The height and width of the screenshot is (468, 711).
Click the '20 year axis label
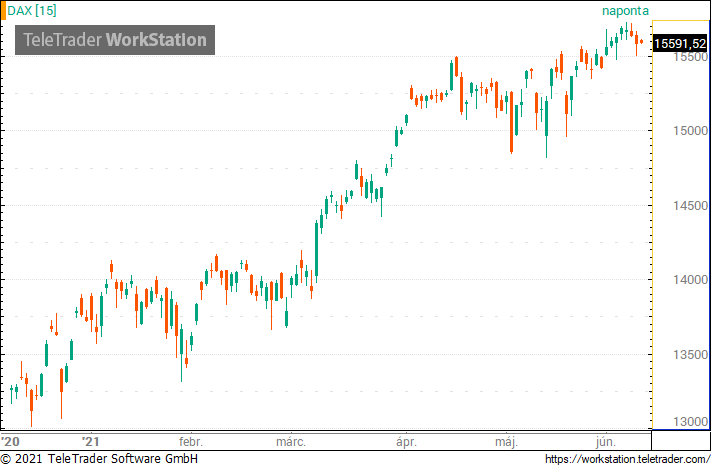click(x=10, y=441)
